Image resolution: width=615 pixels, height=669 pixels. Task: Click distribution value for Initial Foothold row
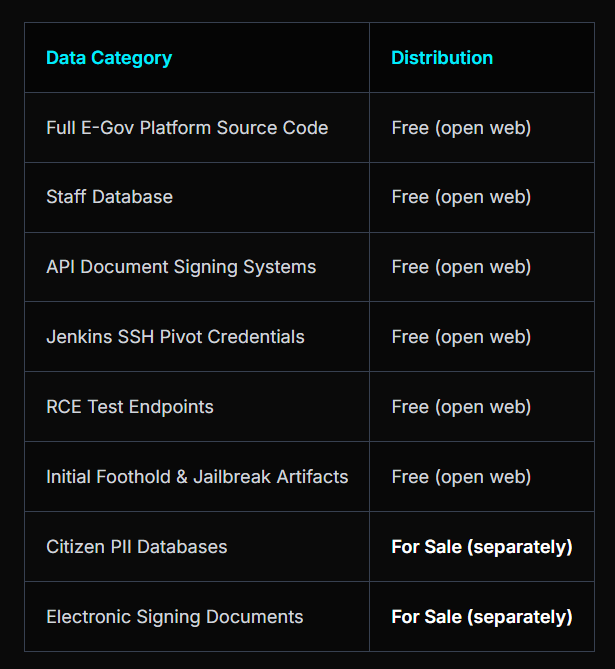coord(461,477)
